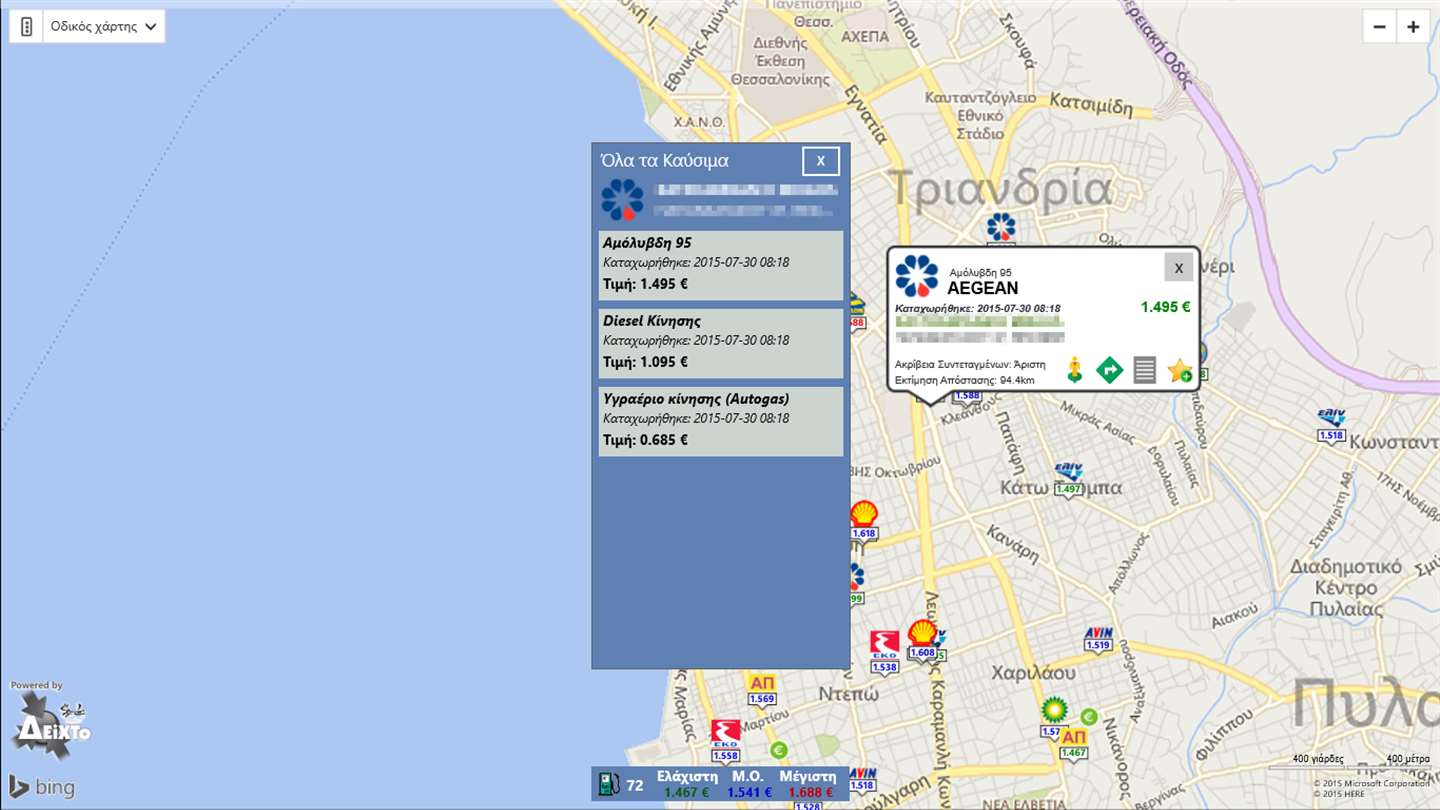Open the all fuels list icon in popup

(x=1145, y=370)
